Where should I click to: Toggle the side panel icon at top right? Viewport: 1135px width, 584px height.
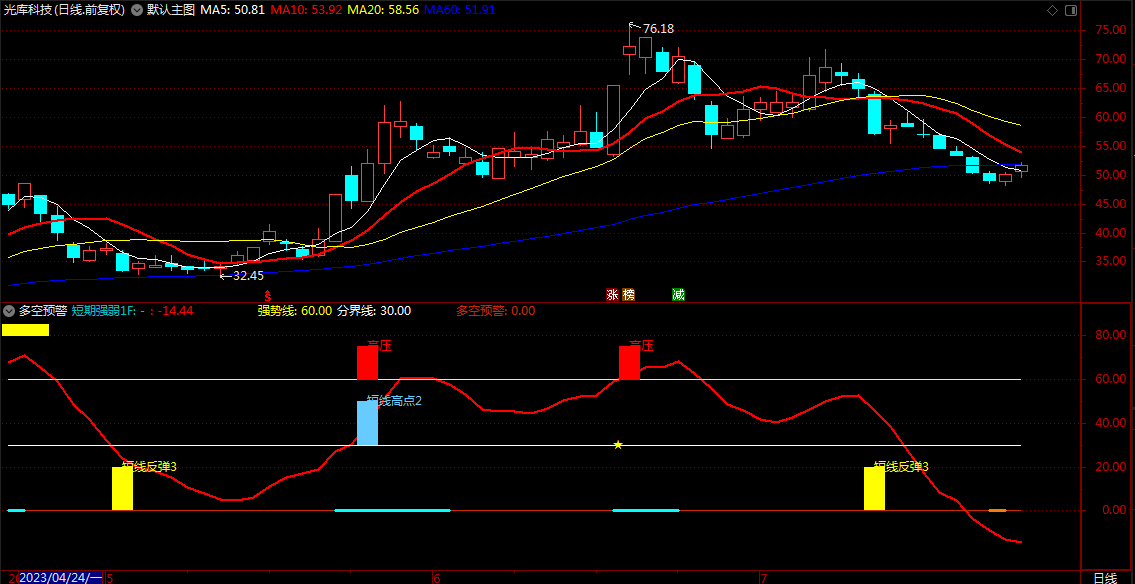(1071, 10)
